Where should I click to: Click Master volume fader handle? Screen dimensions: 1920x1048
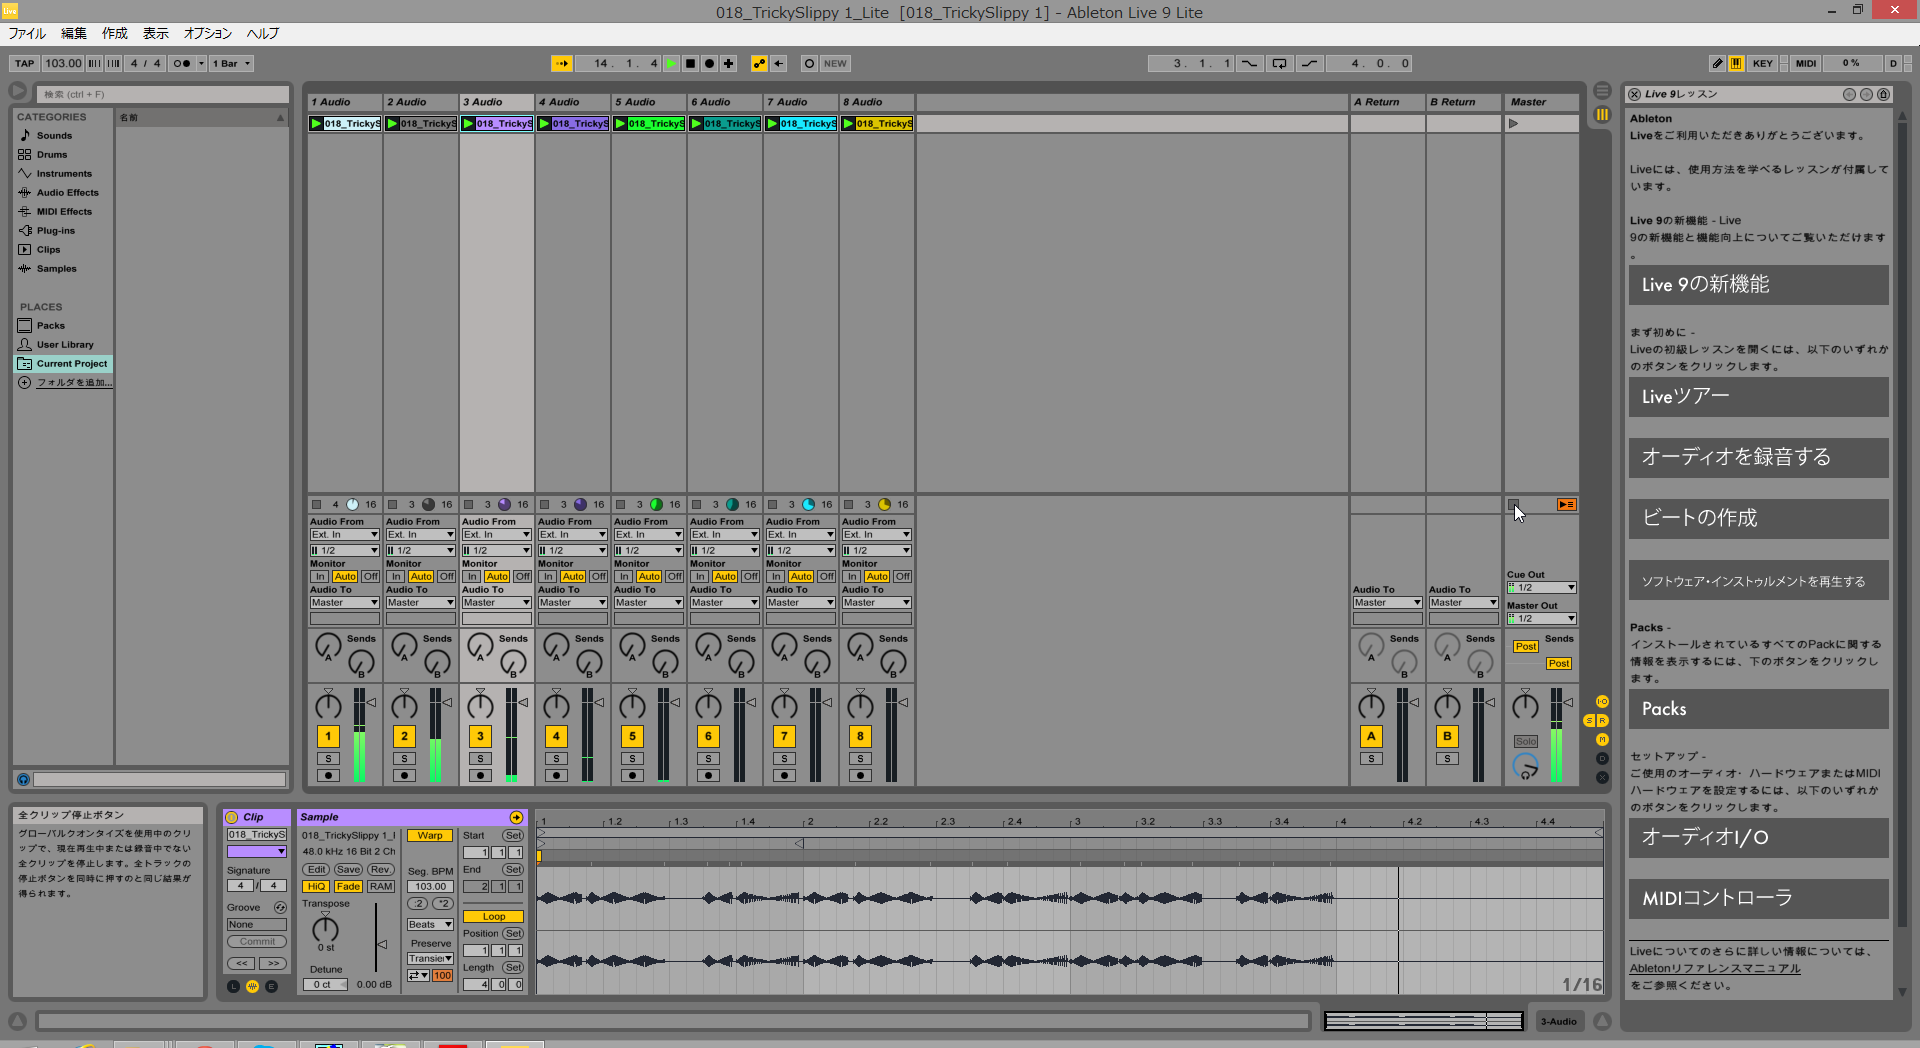tap(1568, 703)
